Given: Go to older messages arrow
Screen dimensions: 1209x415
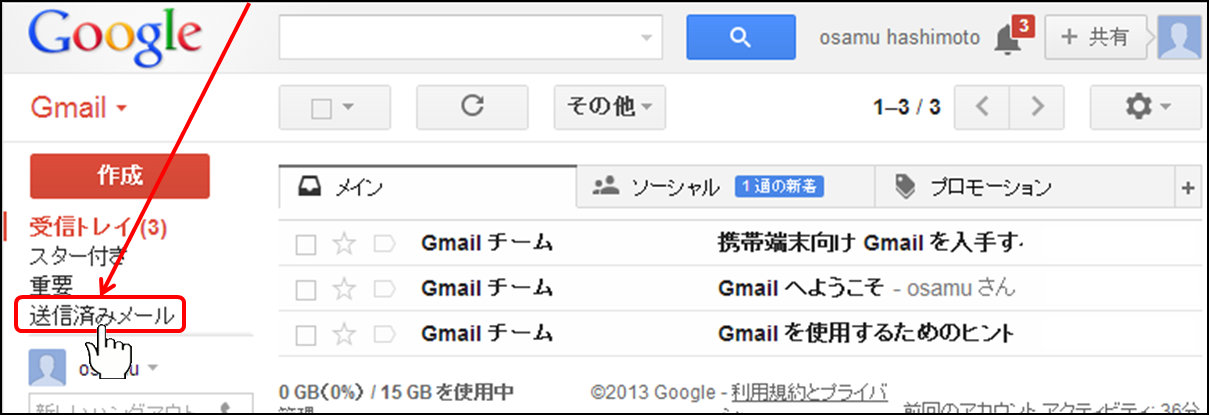Looking at the screenshot, I should [1037, 106].
